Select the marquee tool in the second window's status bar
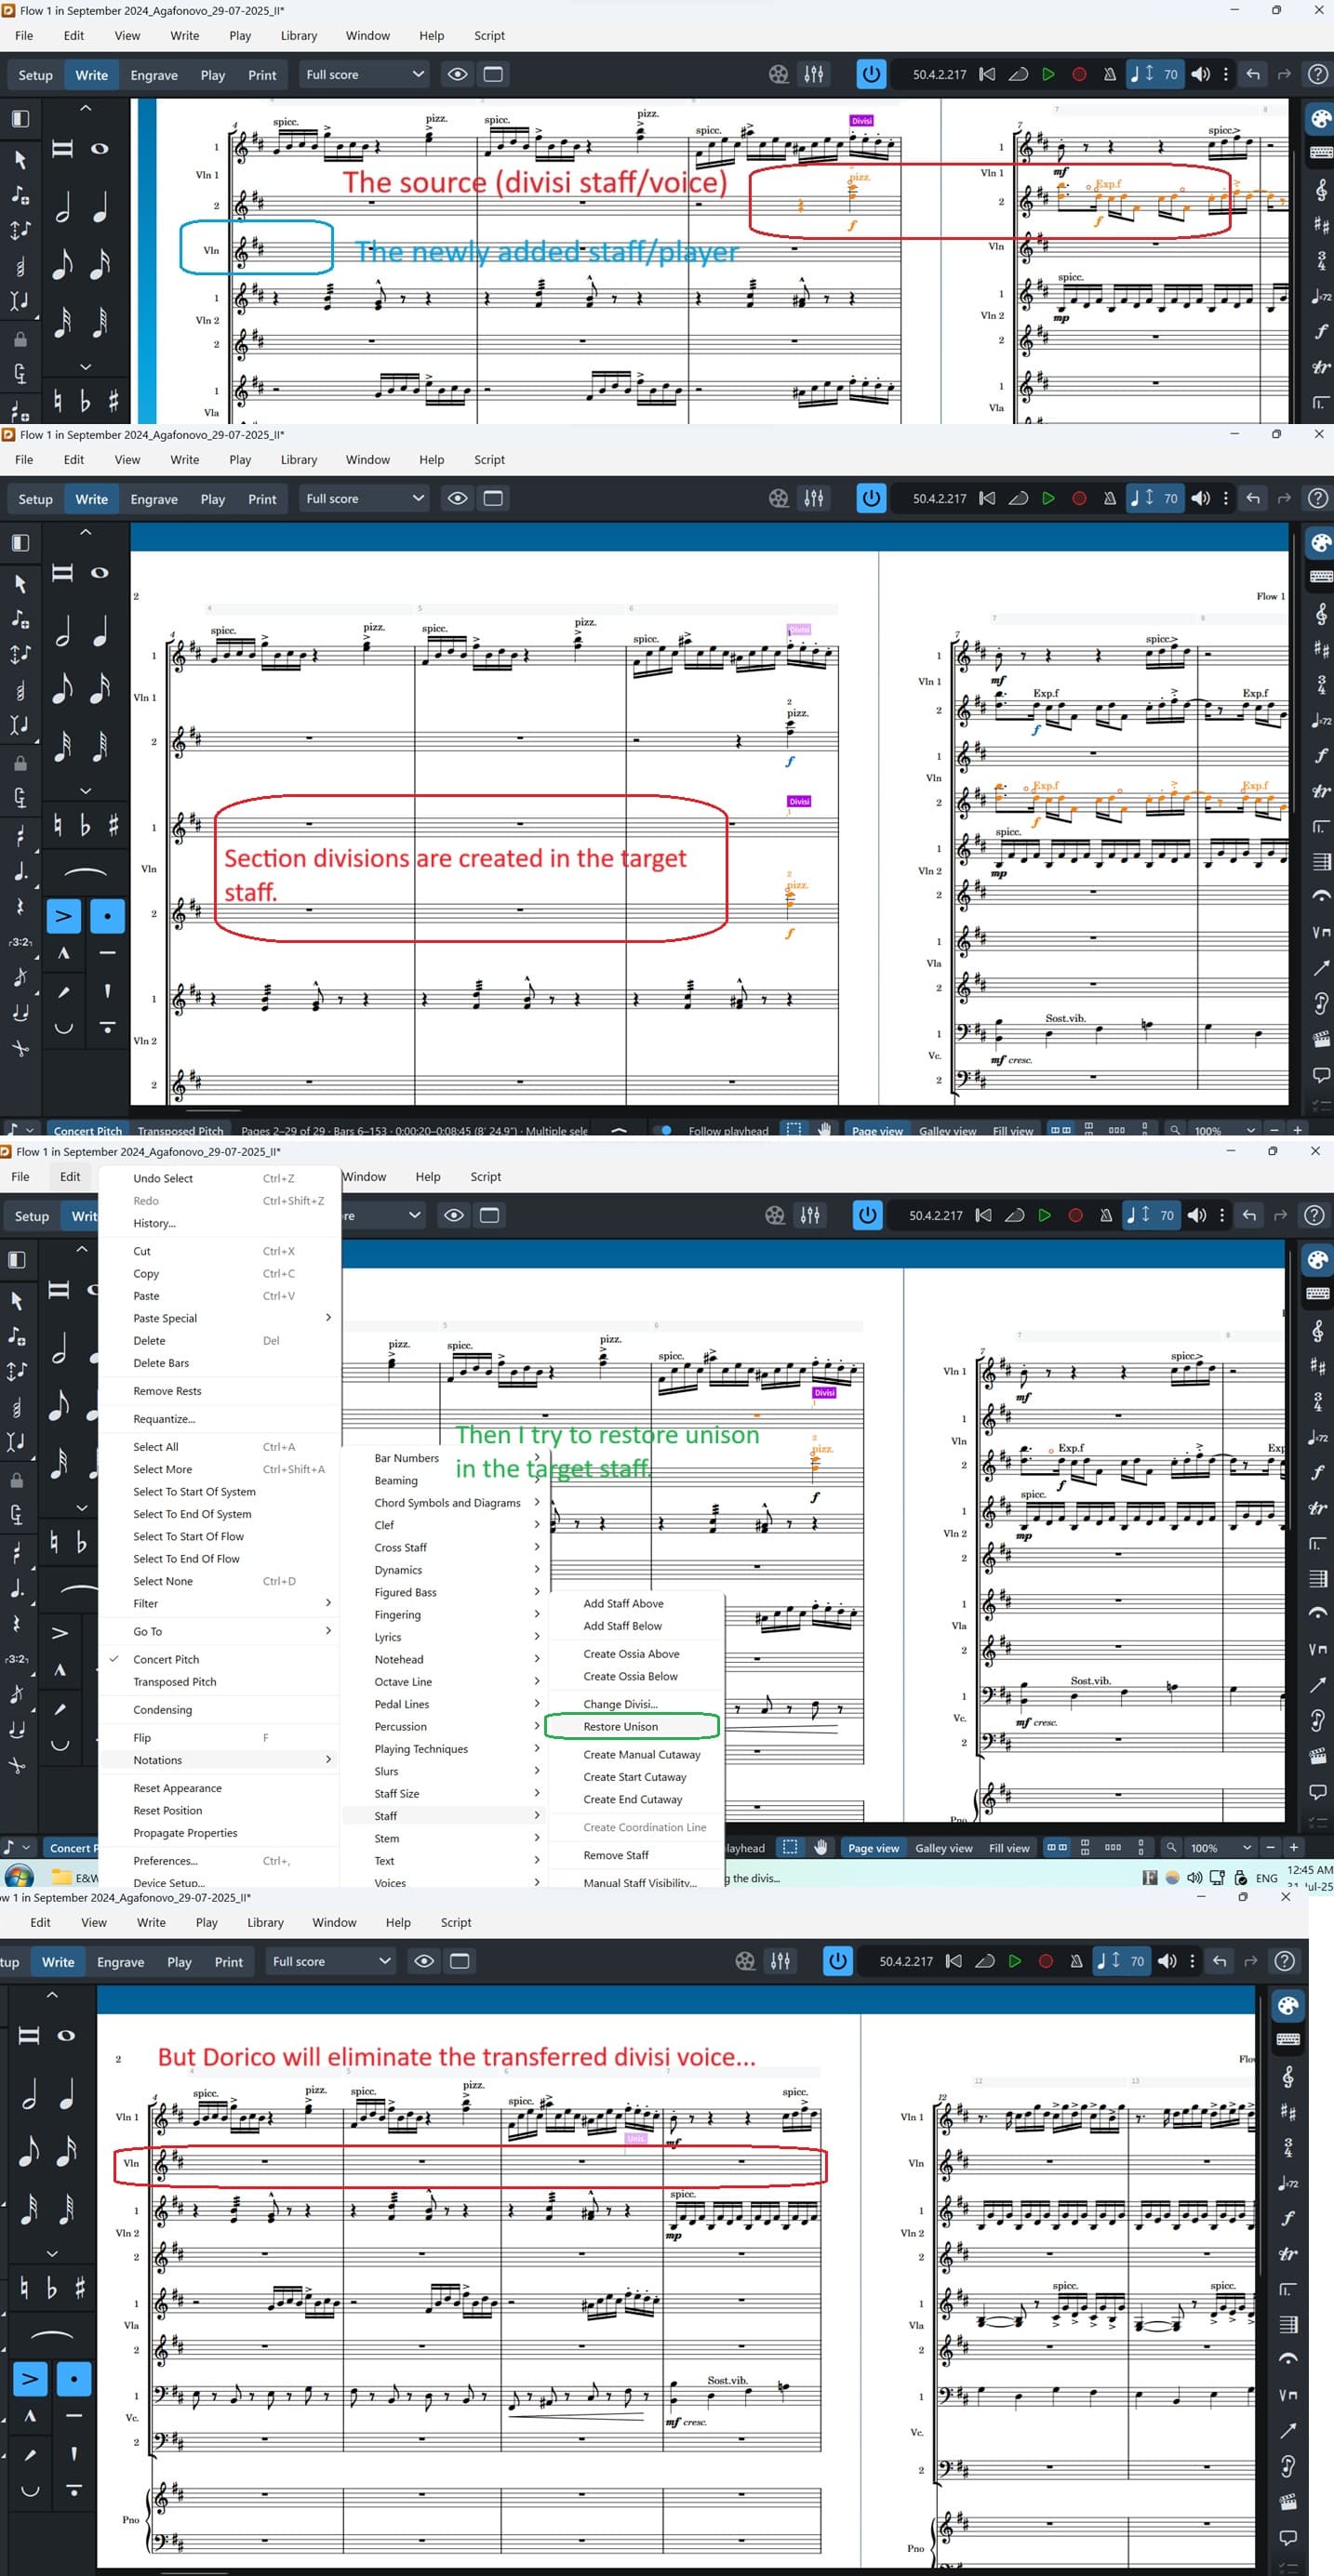 point(793,1130)
